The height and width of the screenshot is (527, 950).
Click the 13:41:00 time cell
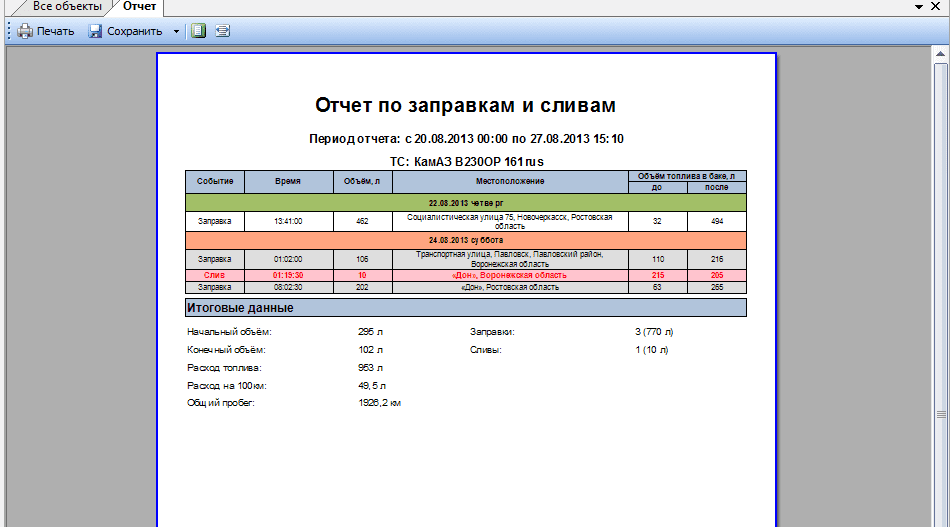tap(288, 221)
